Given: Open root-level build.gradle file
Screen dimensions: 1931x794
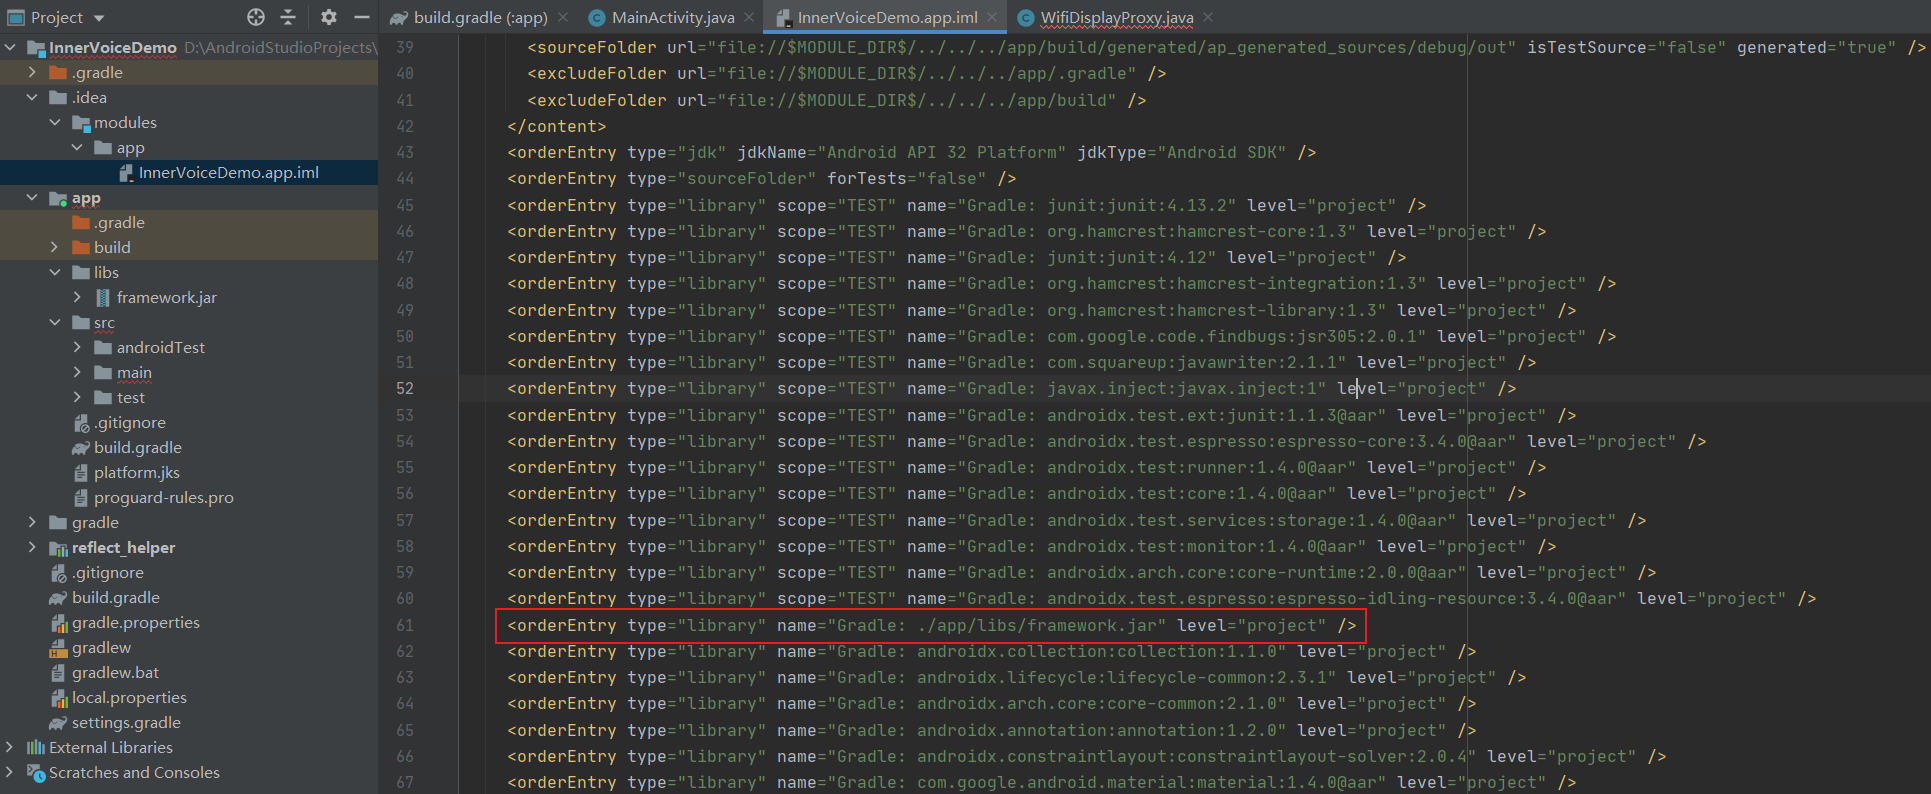Looking at the screenshot, I should [116, 598].
